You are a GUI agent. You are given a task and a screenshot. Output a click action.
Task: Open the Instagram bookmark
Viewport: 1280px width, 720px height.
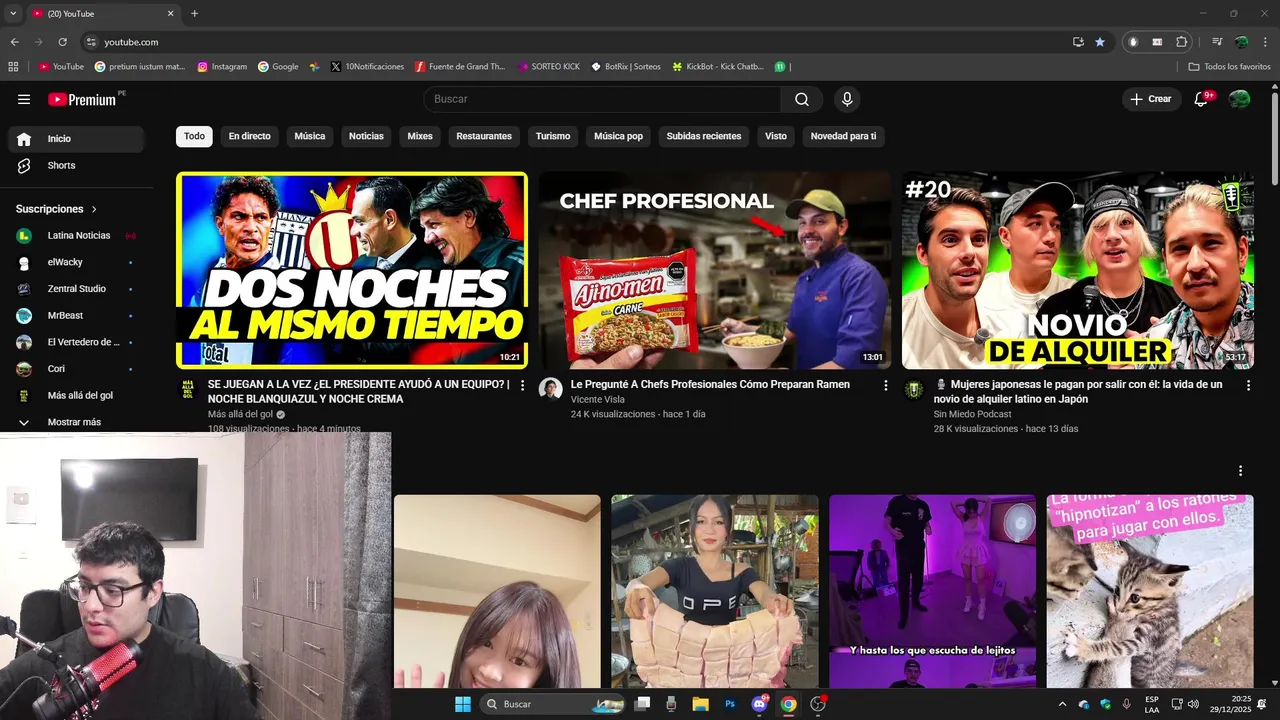pyautogui.click(x=222, y=67)
